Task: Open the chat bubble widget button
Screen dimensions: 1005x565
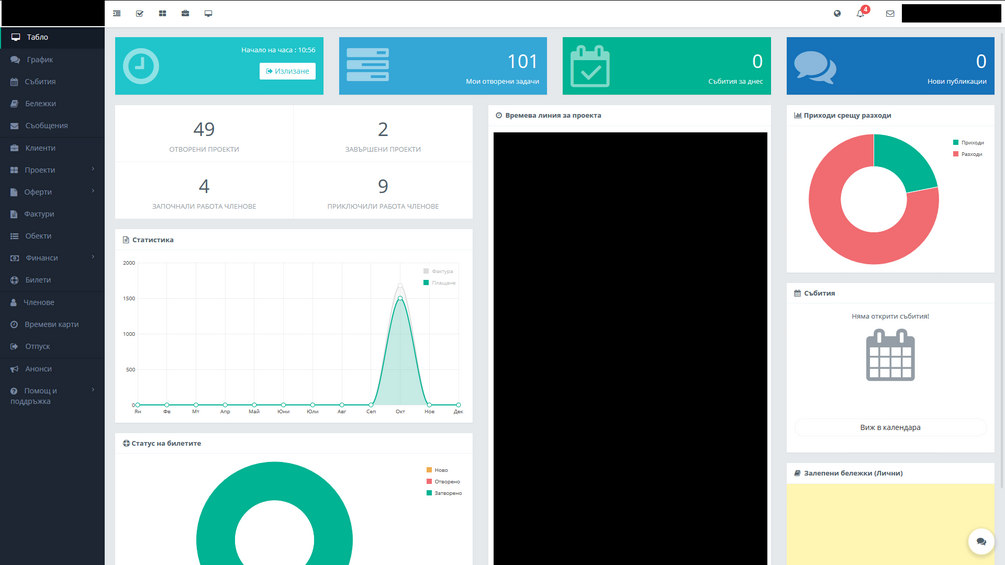Action: click(x=981, y=541)
